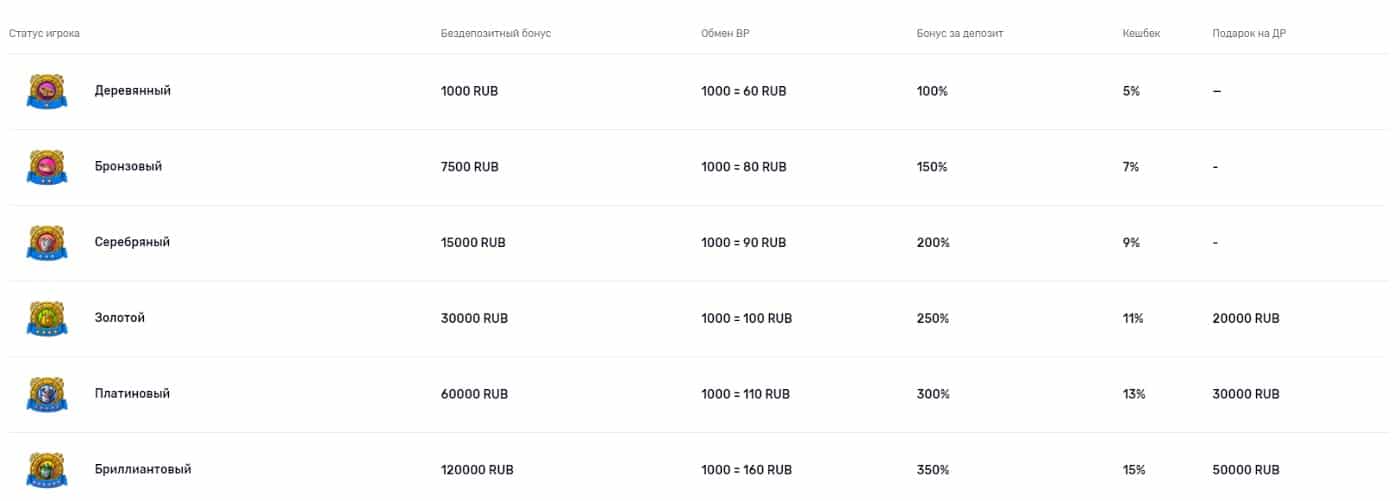Click the Бонус за депозит header

coord(960,33)
